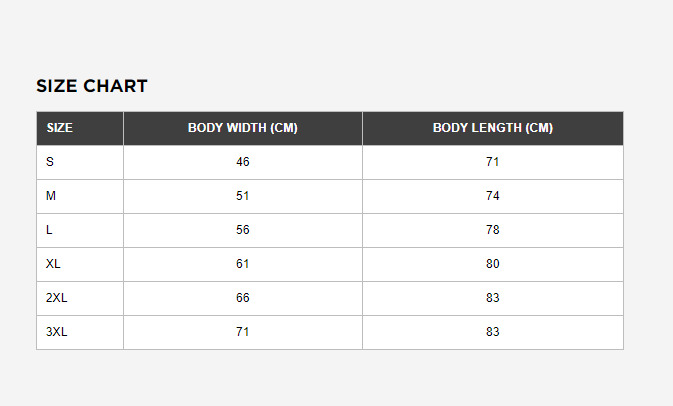Screen dimensions: 673x406
Task: Click body length value 78
Action: (x=493, y=230)
